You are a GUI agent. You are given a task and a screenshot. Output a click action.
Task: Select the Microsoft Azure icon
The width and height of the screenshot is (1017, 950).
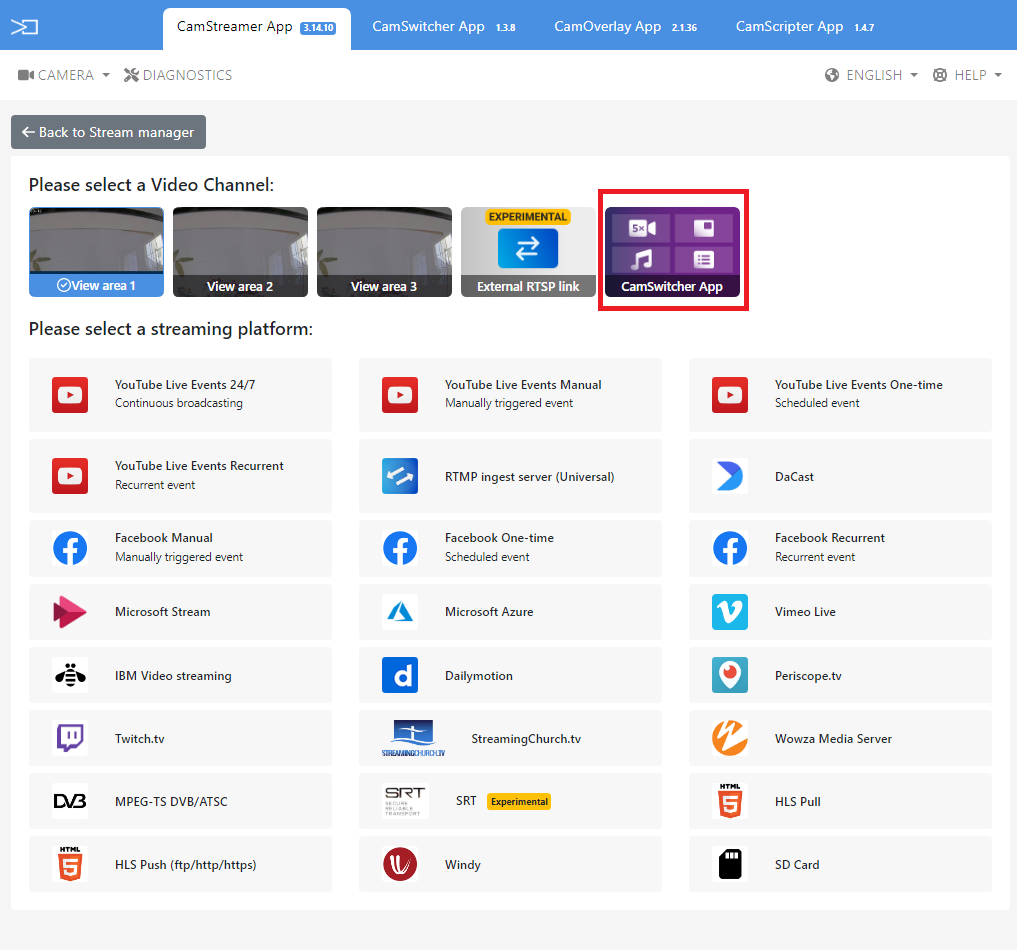pyautogui.click(x=400, y=612)
